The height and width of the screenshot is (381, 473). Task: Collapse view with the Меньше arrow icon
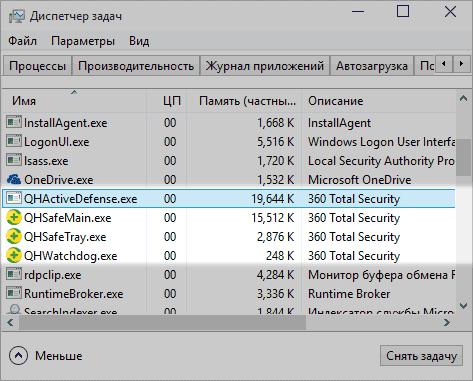pyautogui.click(x=18, y=356)
